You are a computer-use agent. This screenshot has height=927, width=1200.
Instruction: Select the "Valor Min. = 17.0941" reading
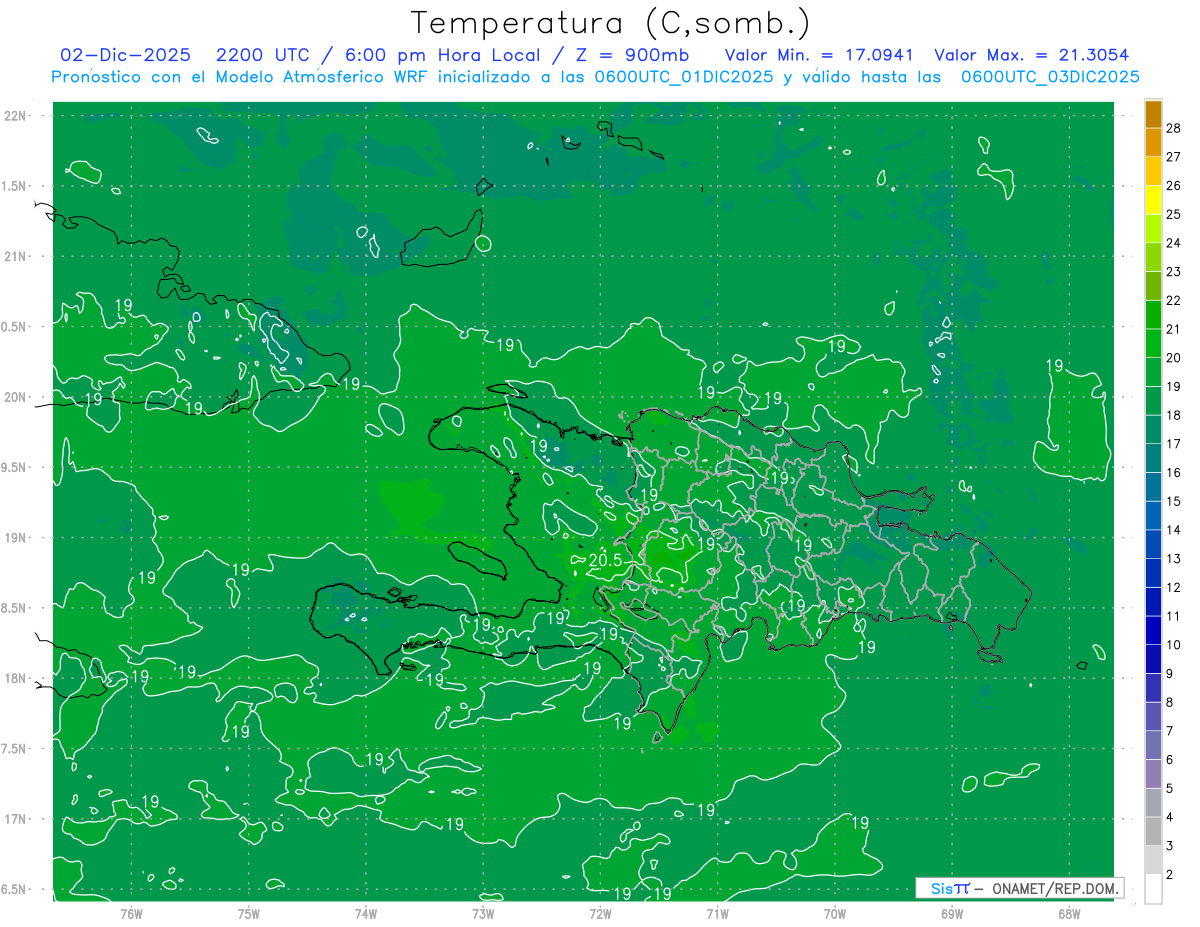[820, 55]
